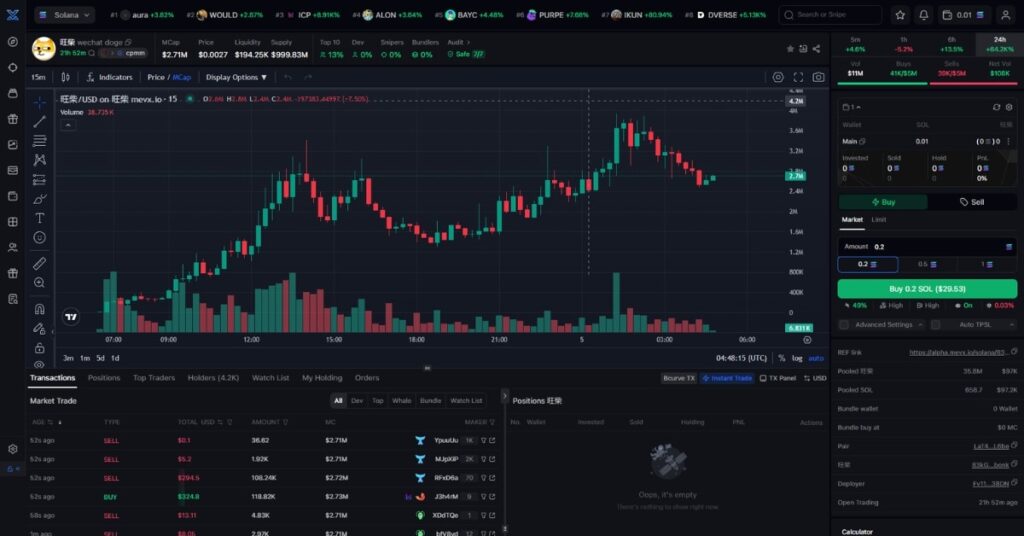This screenshot has width=1024, height=536.
Task: Toggle the Buy mode in the trade panel
Action: [883, 202]
